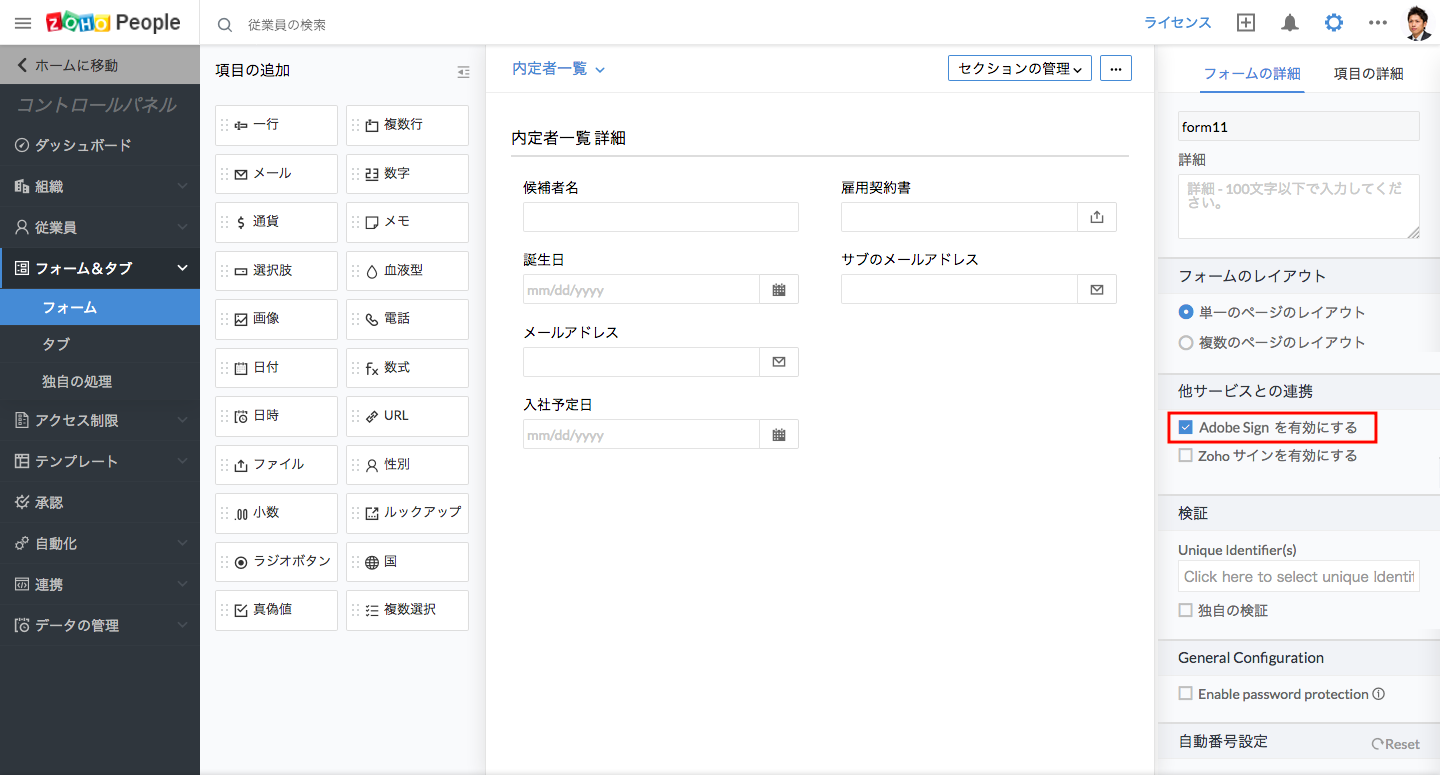Click the upload icon for 雇用契約書
This screenshot has width=1440, height=775.
(1097, 217)
